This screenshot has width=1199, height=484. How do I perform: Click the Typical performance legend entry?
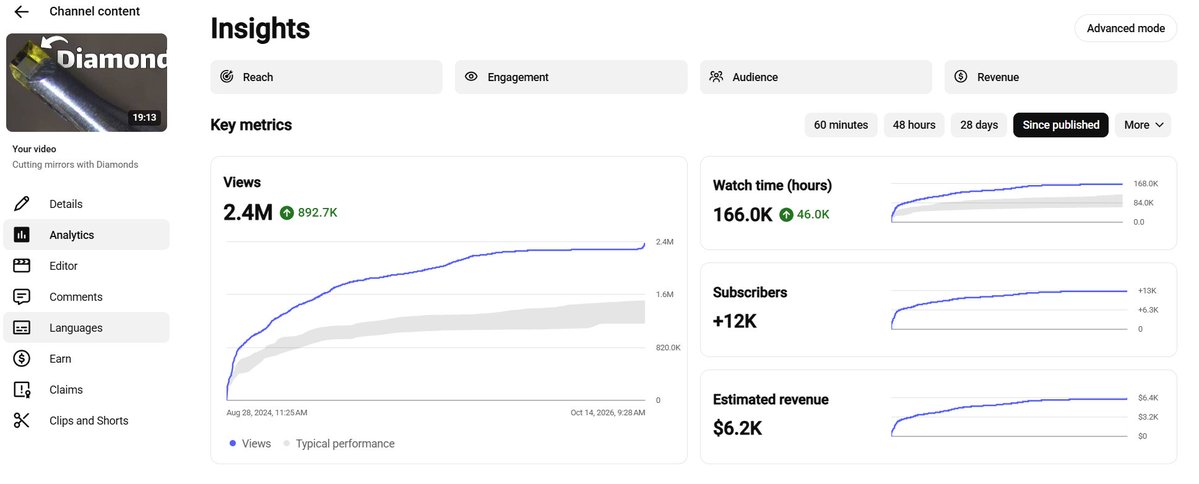[339, 443]
